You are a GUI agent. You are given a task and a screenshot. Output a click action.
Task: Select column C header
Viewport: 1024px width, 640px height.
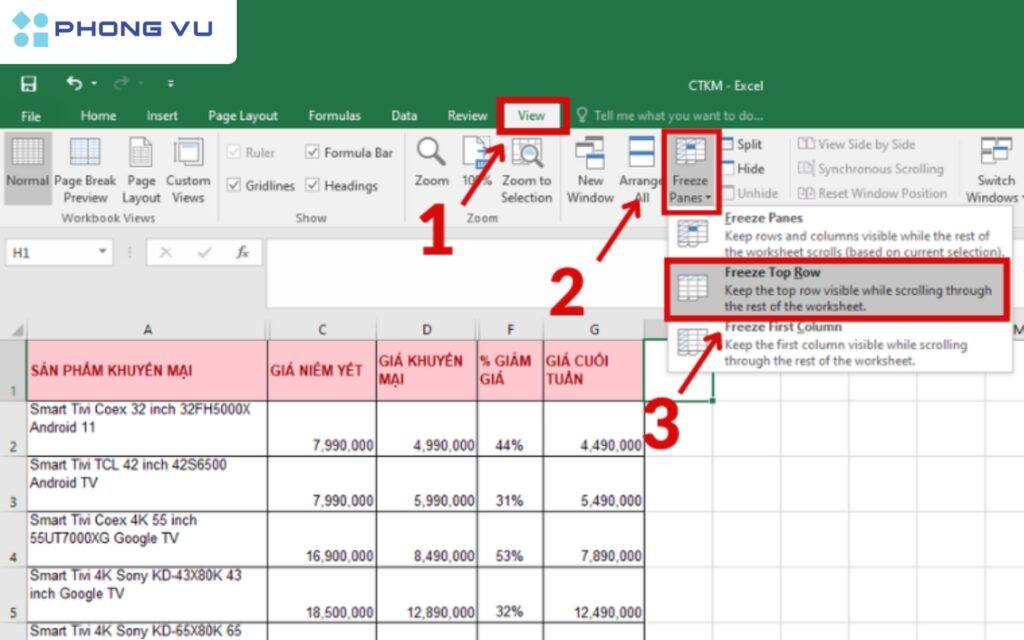(322, 330)
